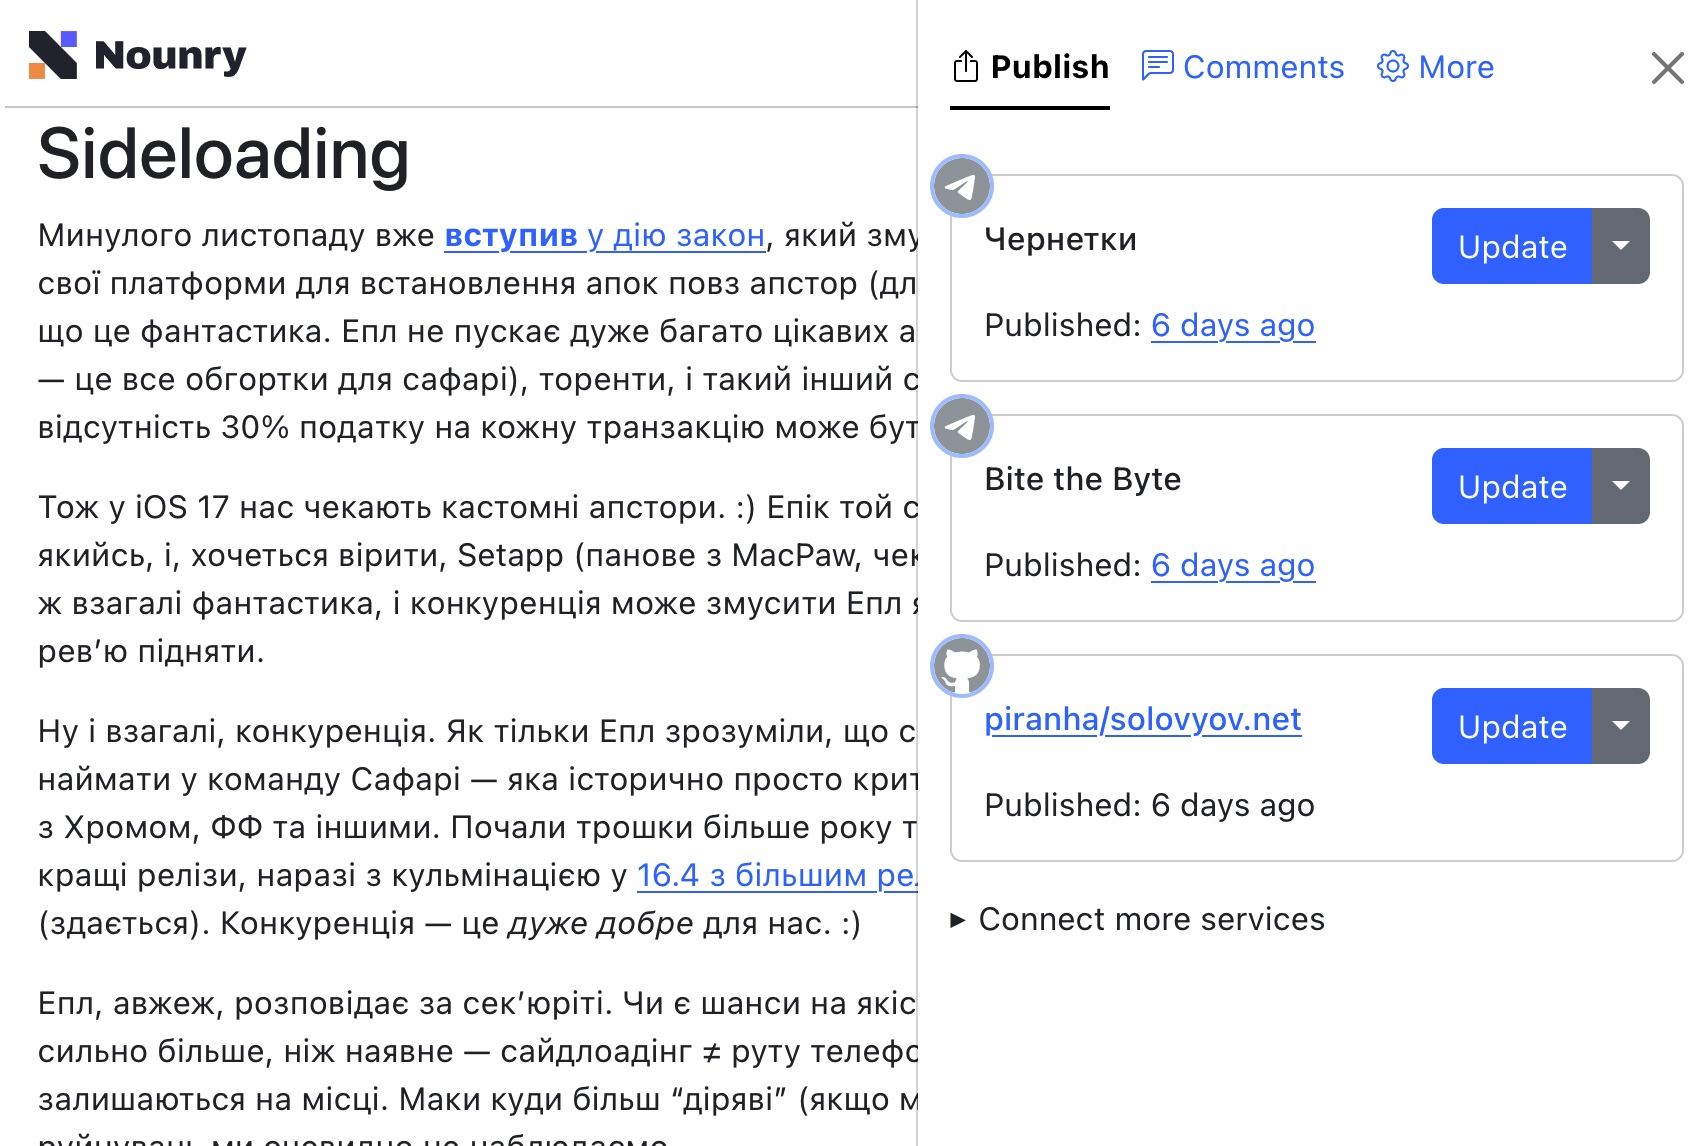Switch to the Comments tab

point(1263,66)
